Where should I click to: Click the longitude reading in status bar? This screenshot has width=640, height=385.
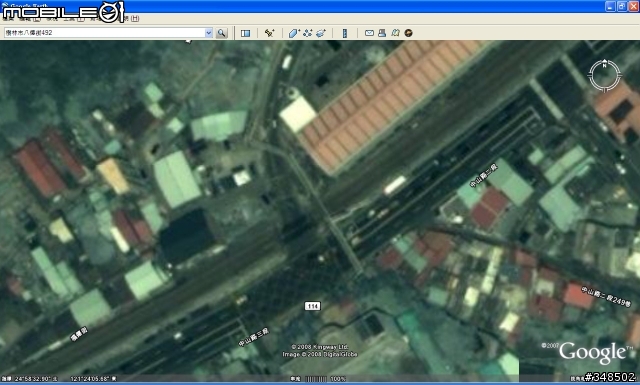pyautogui.click(x=93, y=379)
